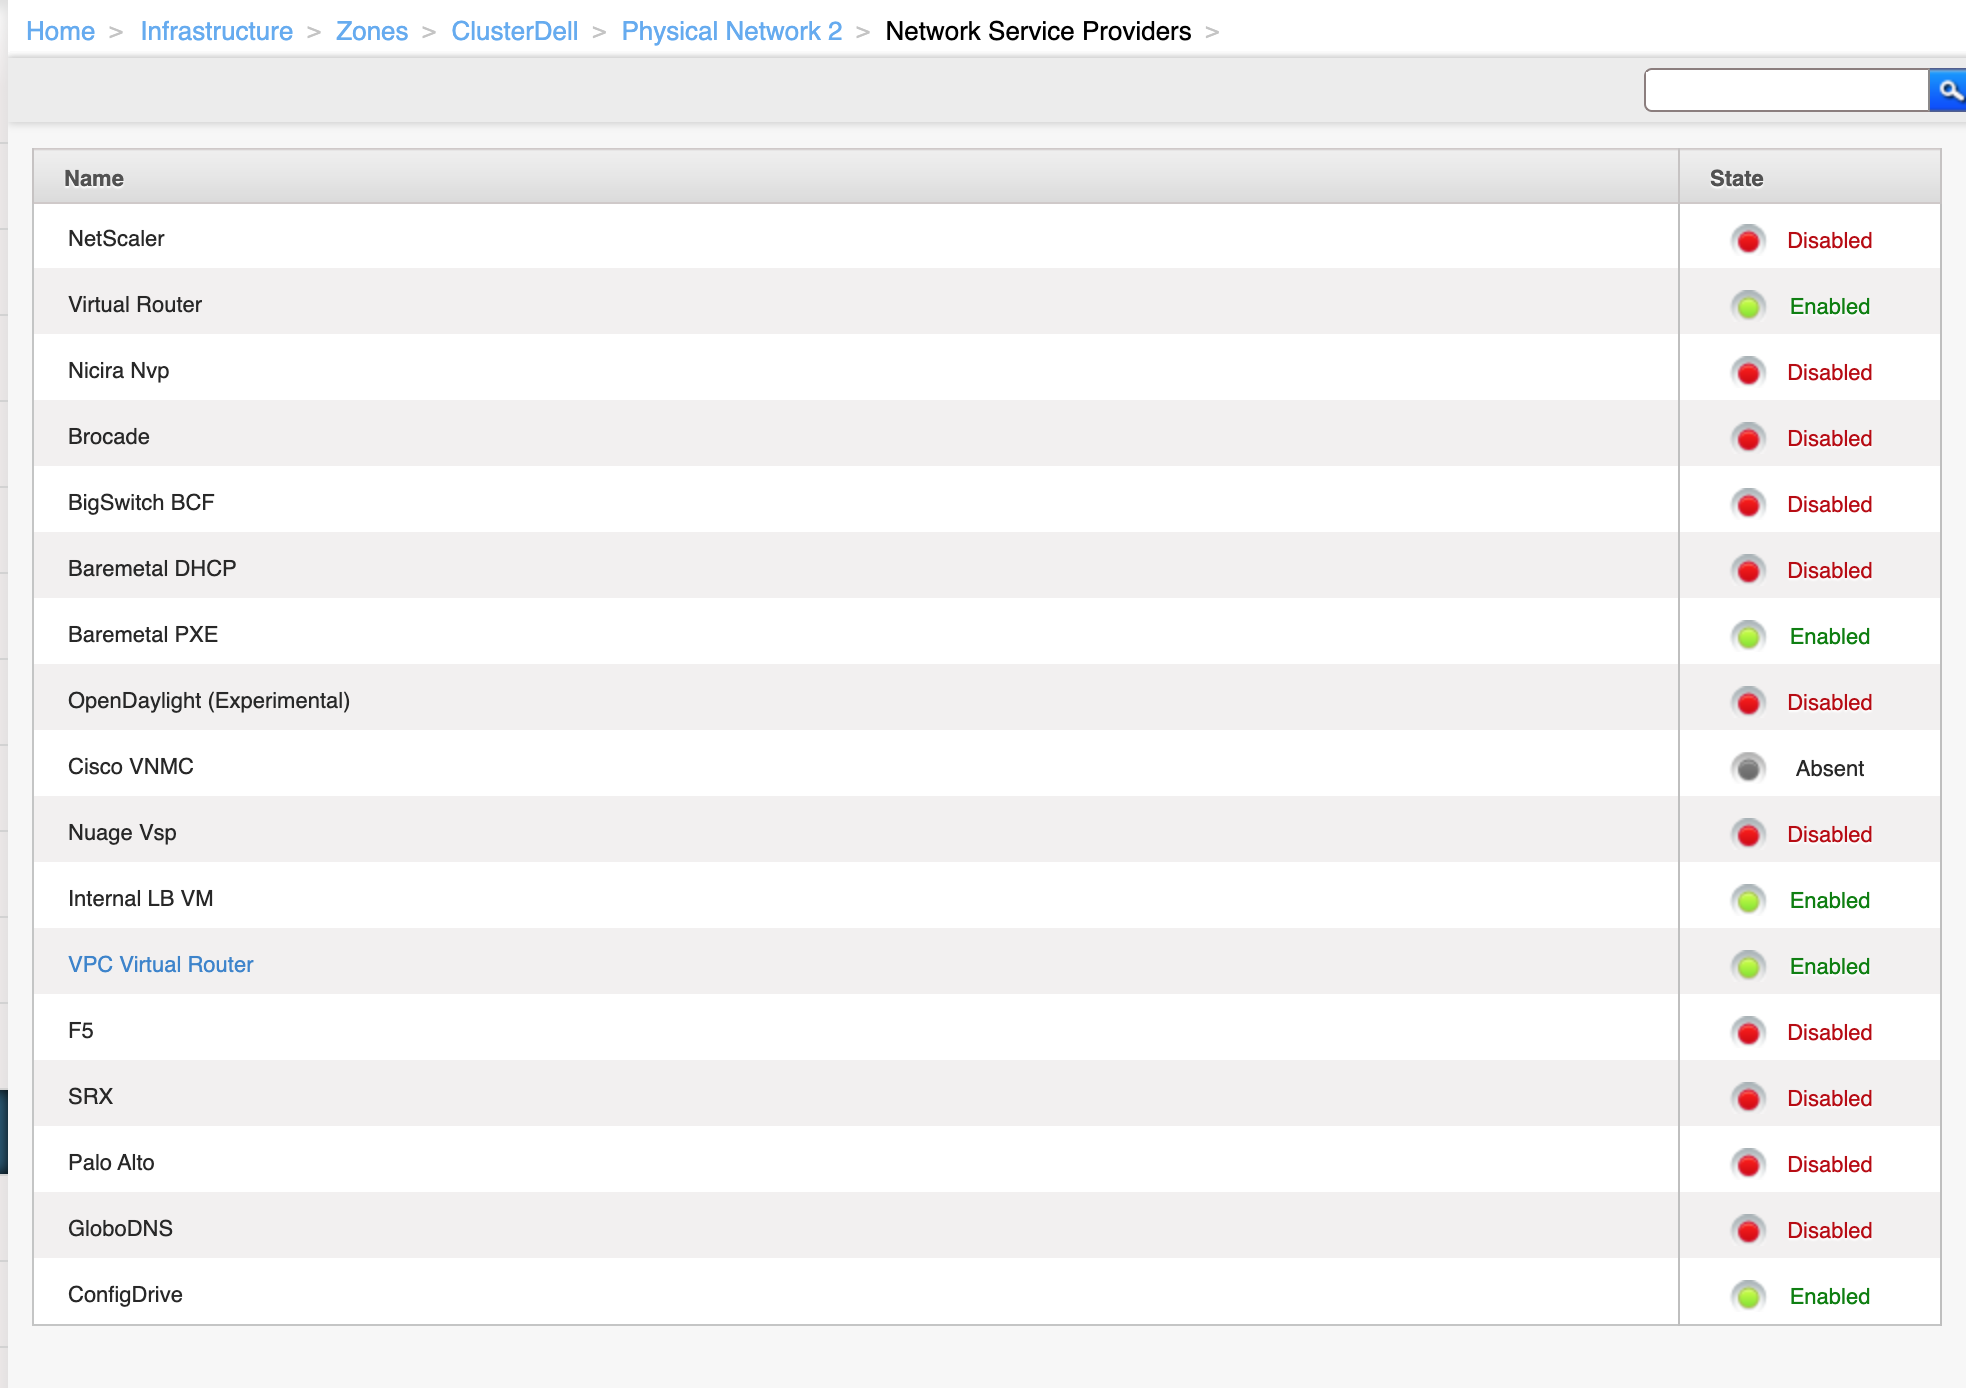Click red status icon for Palo Alto
The image size is (1966, 1388).
(1748, 1164)
